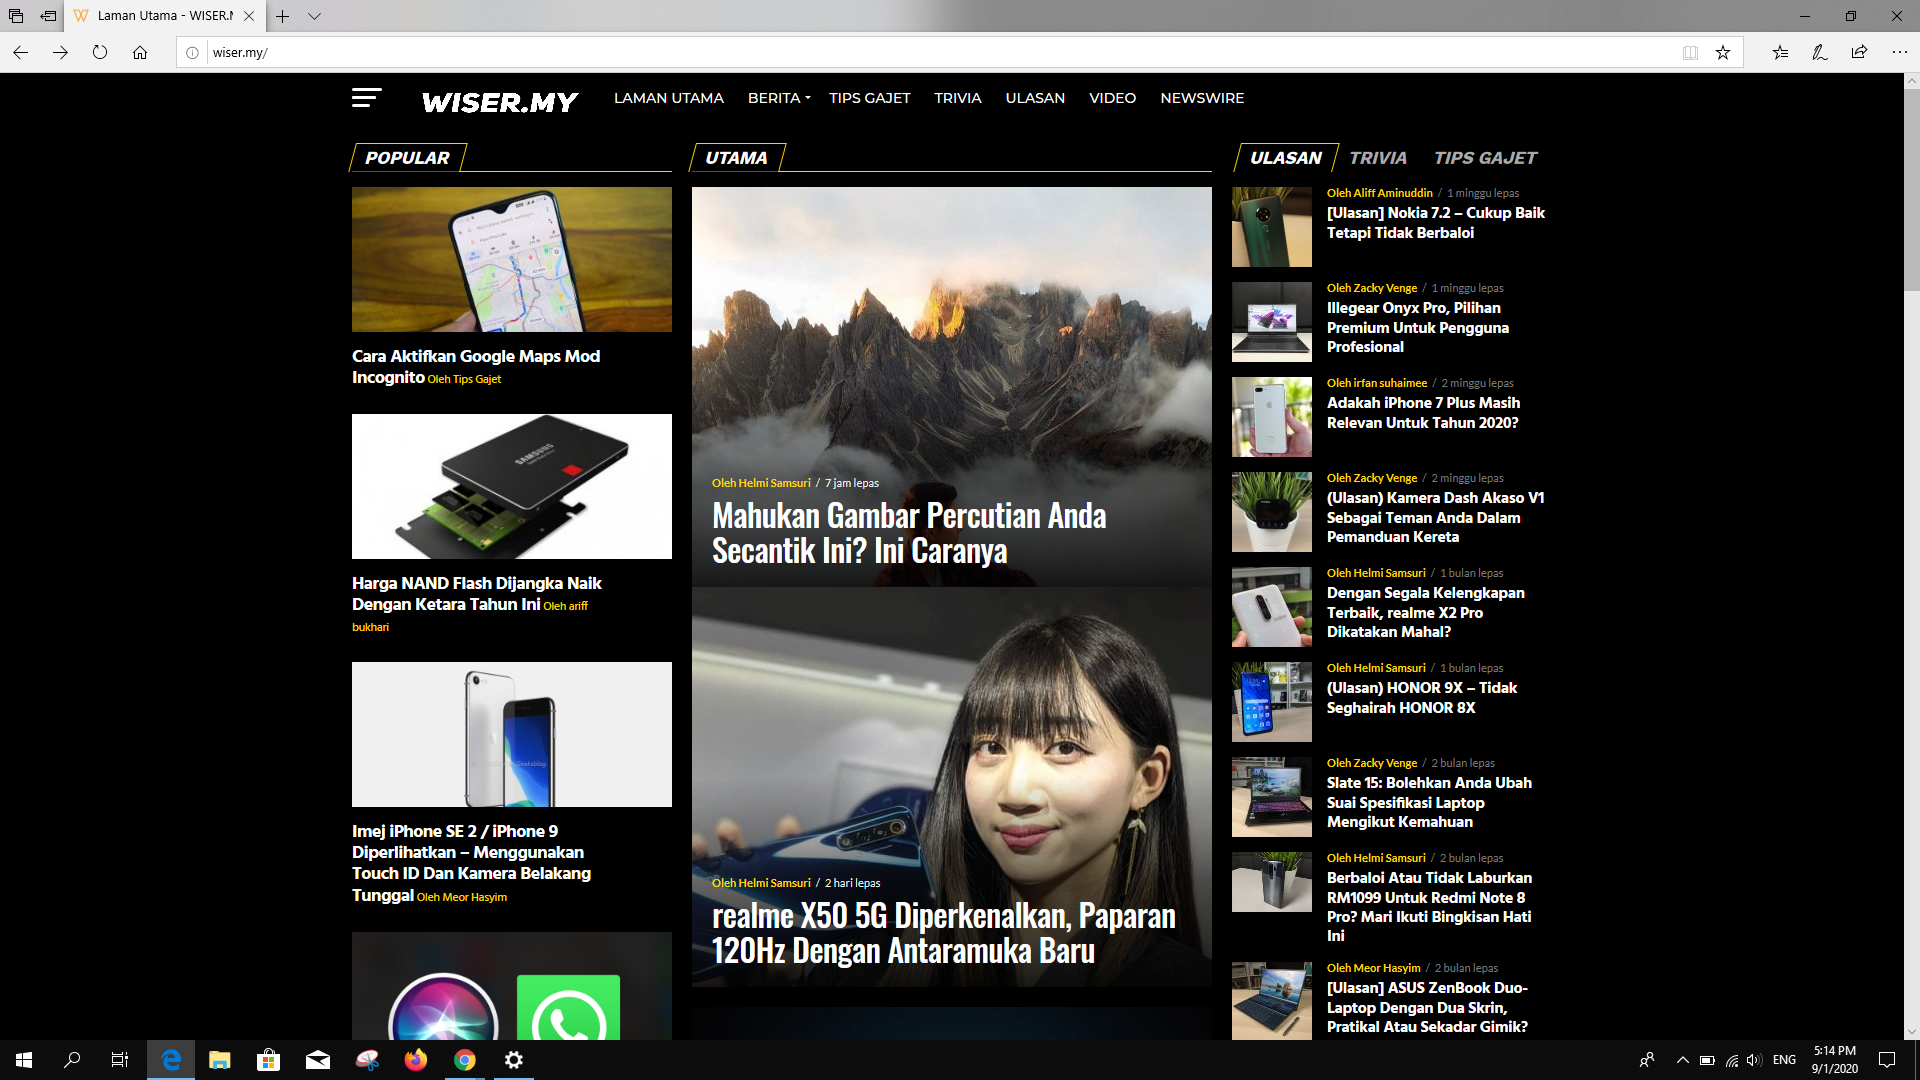
Task: Add page to favorites with star icon
Action: pos(1723,52)
